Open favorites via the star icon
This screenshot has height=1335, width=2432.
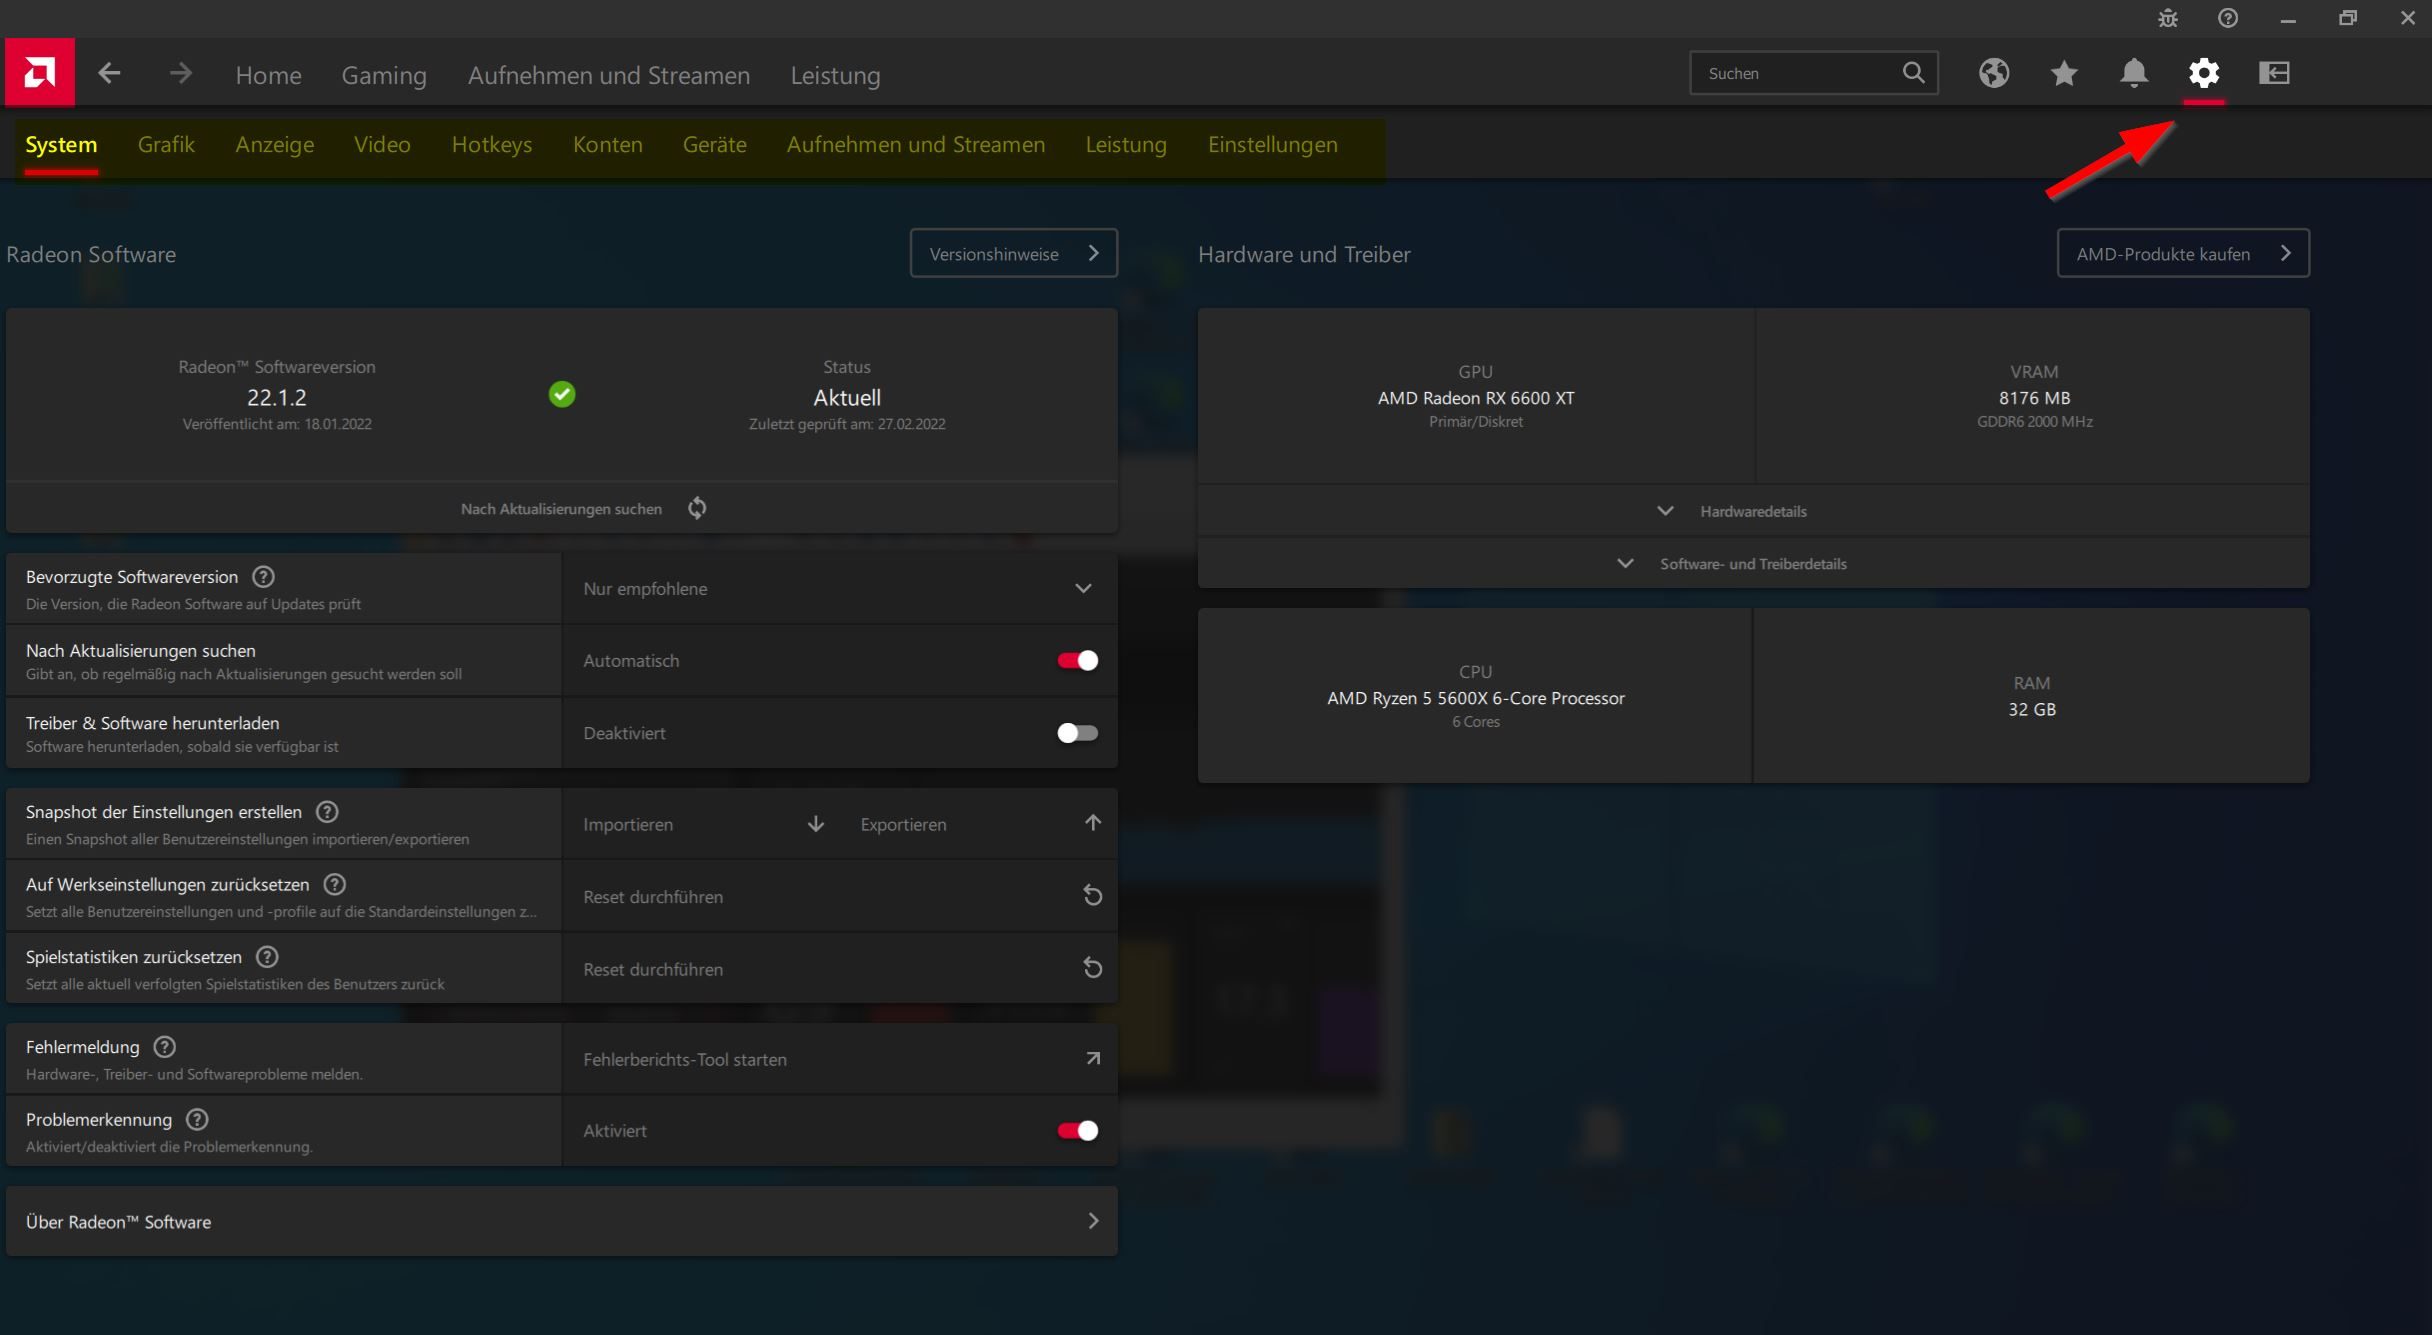[x=2063, y=73]
